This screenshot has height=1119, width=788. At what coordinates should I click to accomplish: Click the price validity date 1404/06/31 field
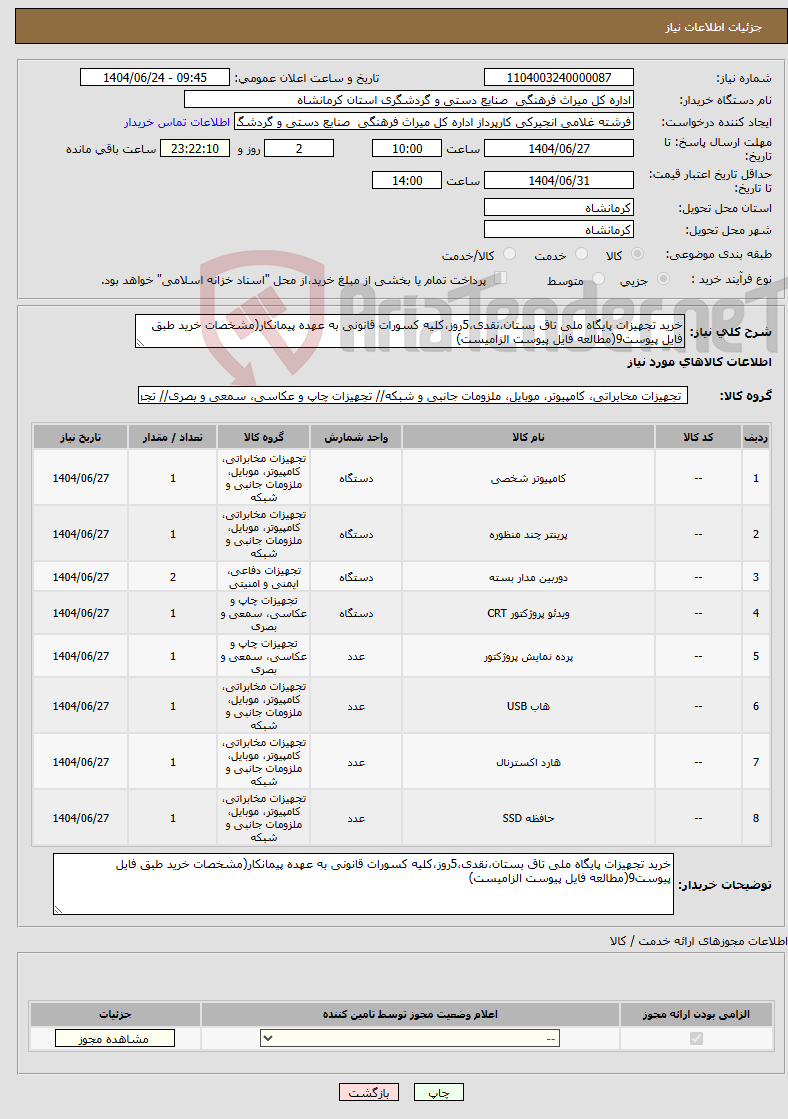tap(559, 181)
